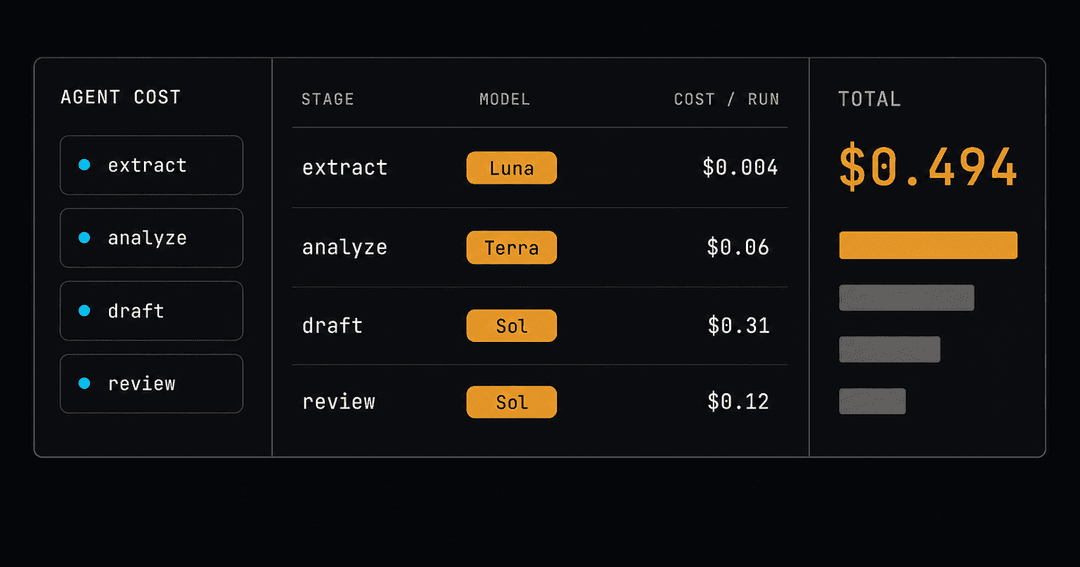Click the Terra model badge
The width and height of the screenshot is (1080, 567).
[512, 247]
